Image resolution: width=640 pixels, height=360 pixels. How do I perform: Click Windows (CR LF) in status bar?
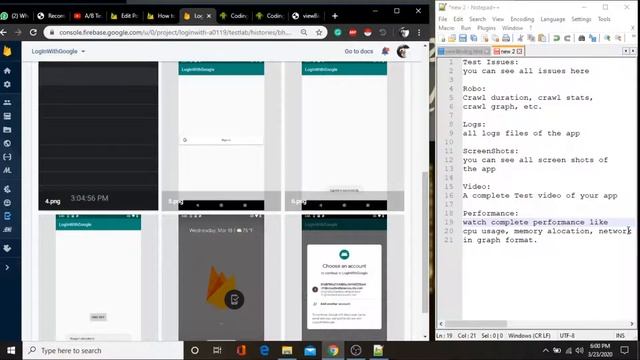(x=529, y=336)
